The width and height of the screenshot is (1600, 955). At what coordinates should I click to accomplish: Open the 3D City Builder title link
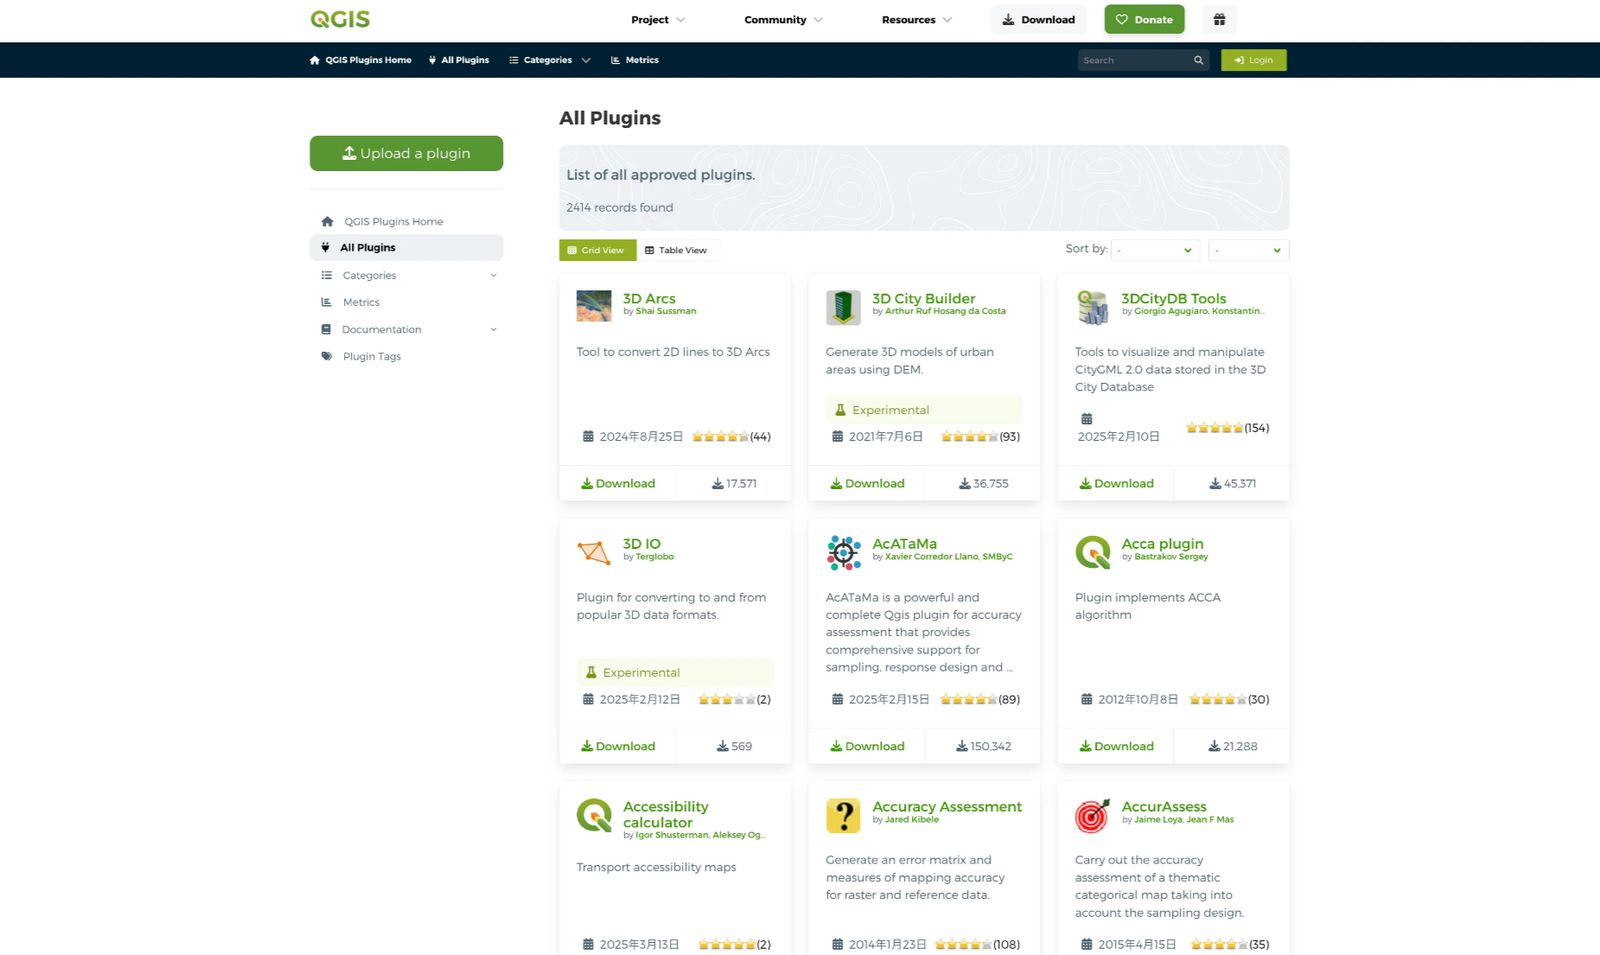point(923,298)
